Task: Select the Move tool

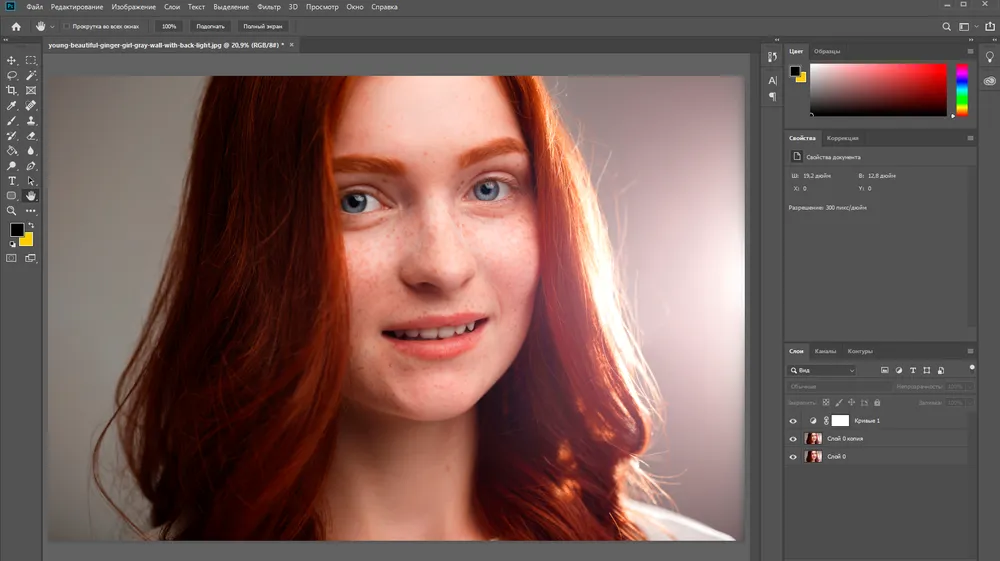Action: tap(11, 60)
